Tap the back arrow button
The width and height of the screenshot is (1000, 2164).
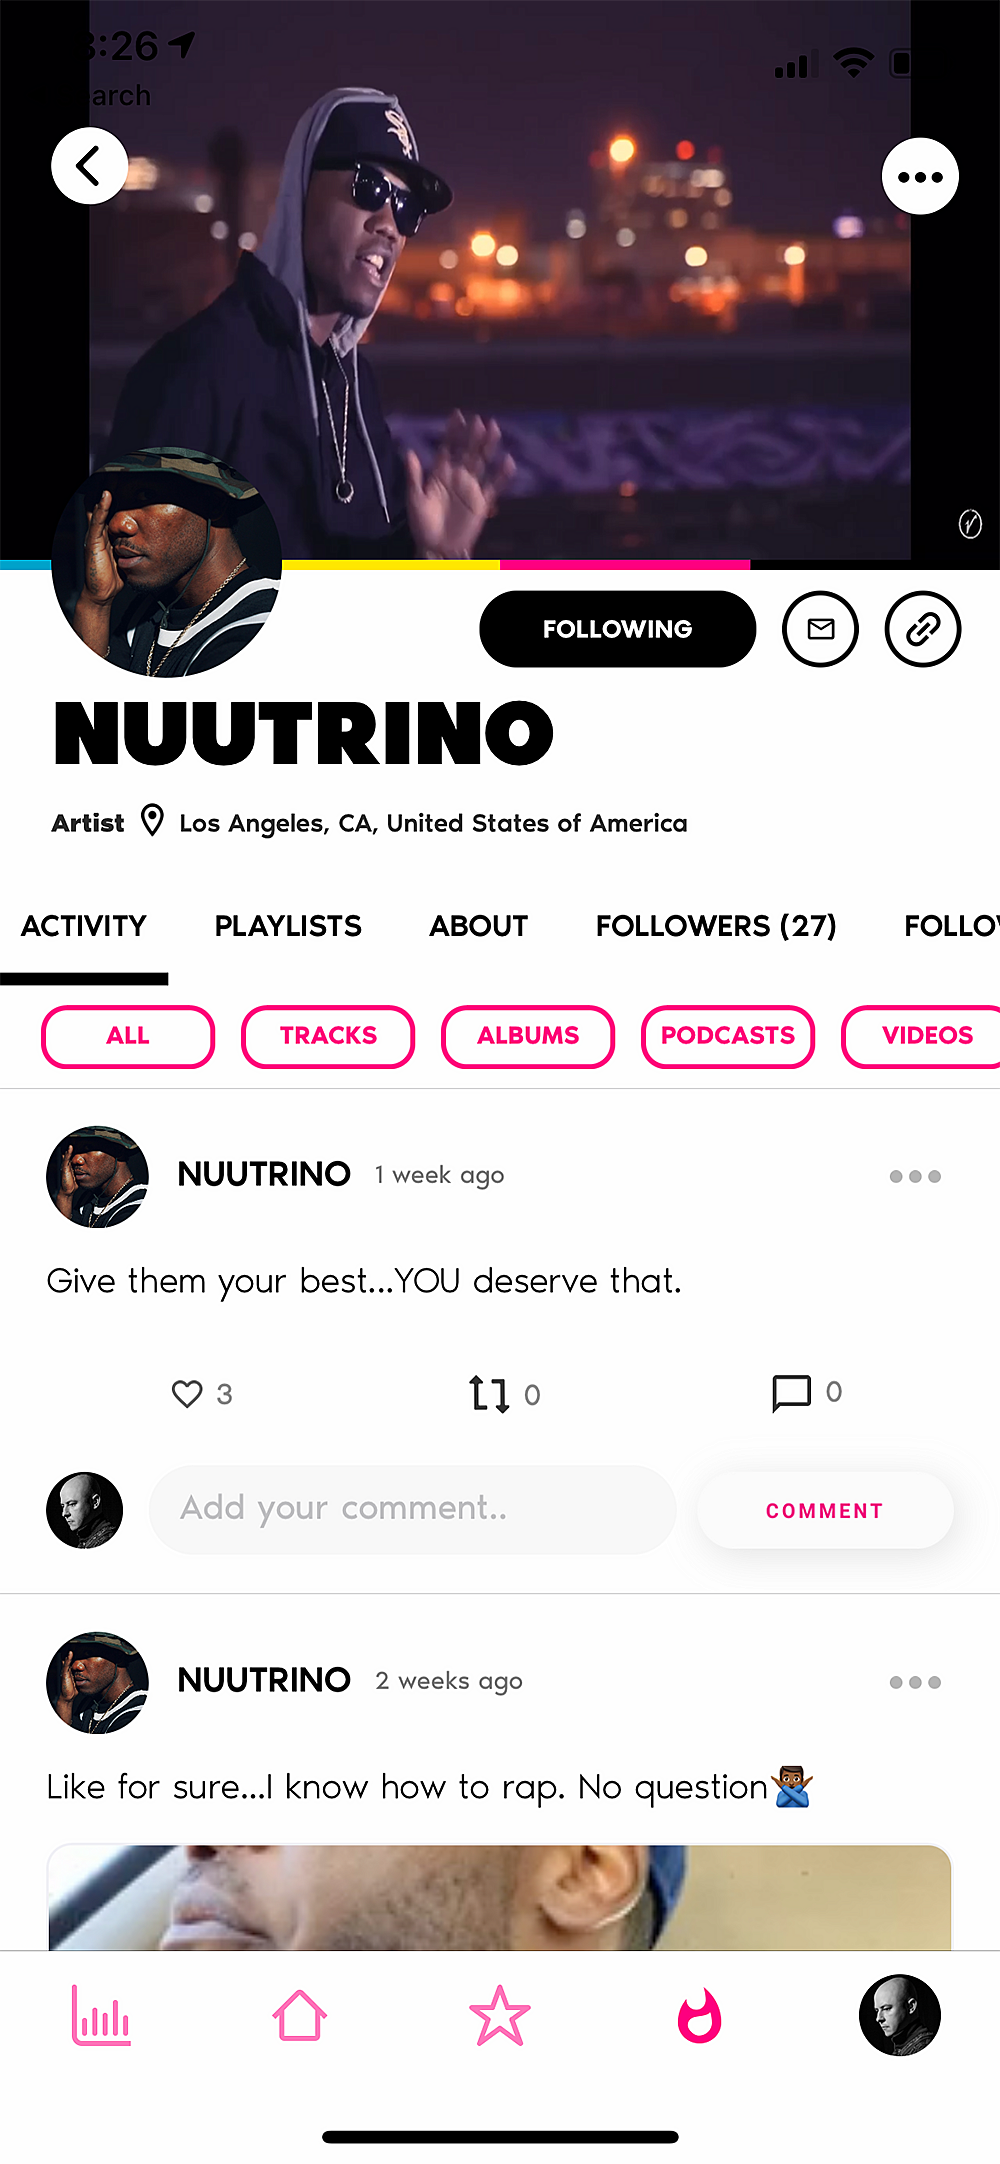[90, 166]
